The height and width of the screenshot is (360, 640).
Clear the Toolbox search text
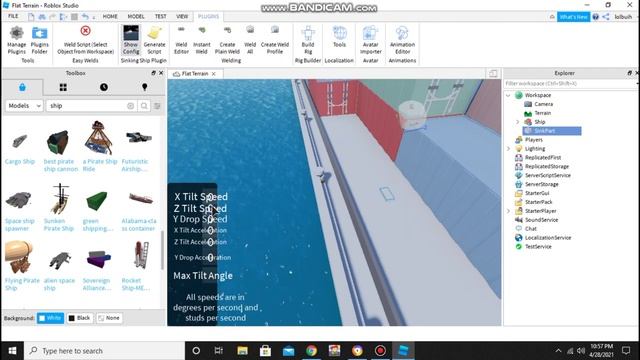pyautogui.click(x=130, y=106)
